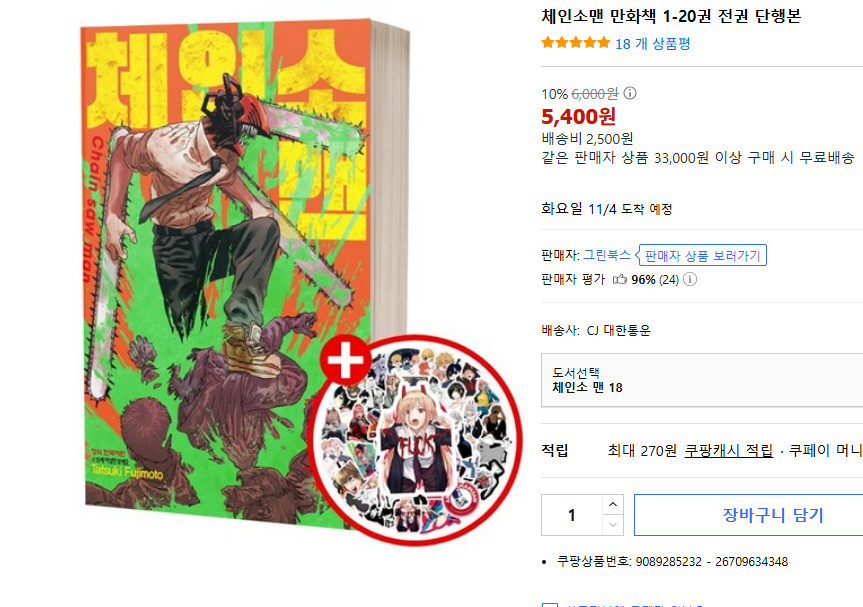Visit the seller 그린북스 link
Screen dimensions: 863x607
[x=607, y=255]
